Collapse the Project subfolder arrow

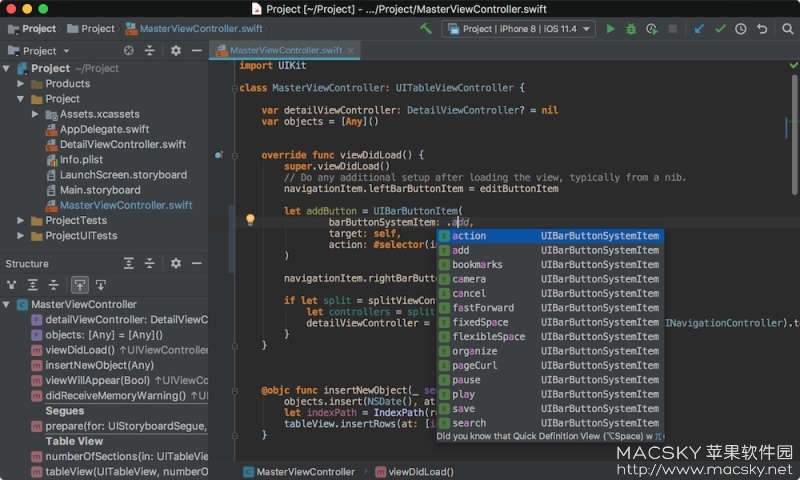point(20,98)
